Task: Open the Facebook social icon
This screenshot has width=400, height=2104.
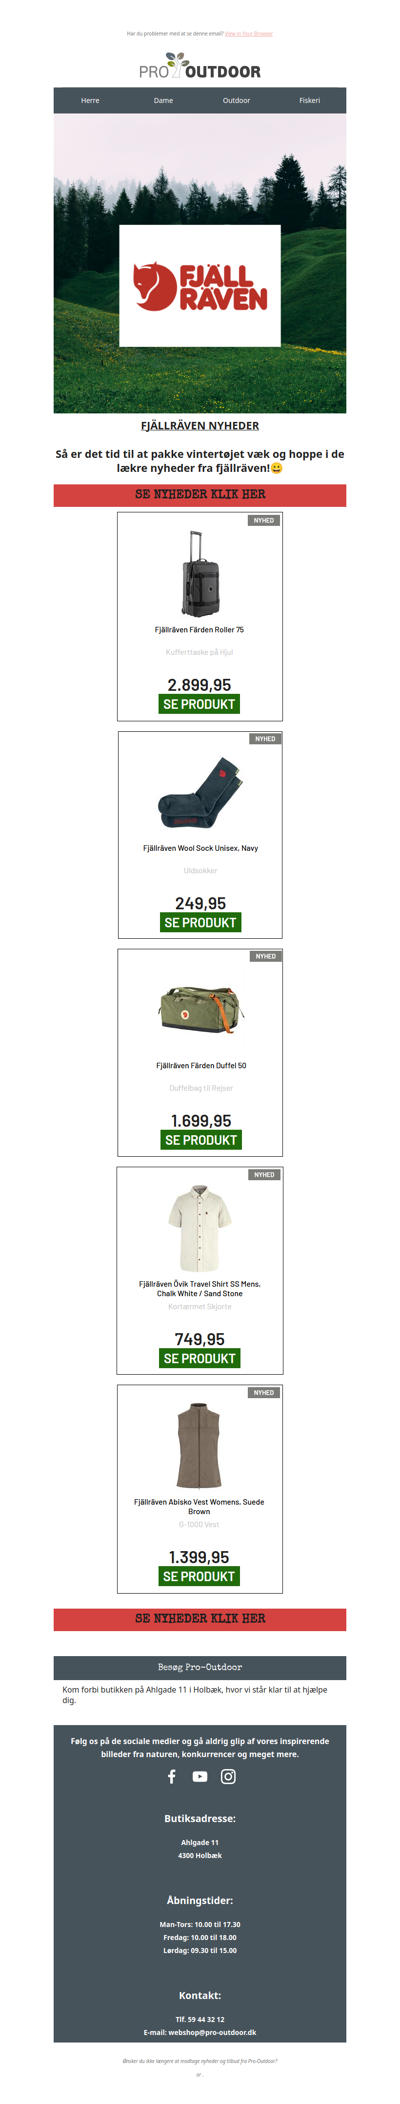Action: click(x=171, y=1776)
